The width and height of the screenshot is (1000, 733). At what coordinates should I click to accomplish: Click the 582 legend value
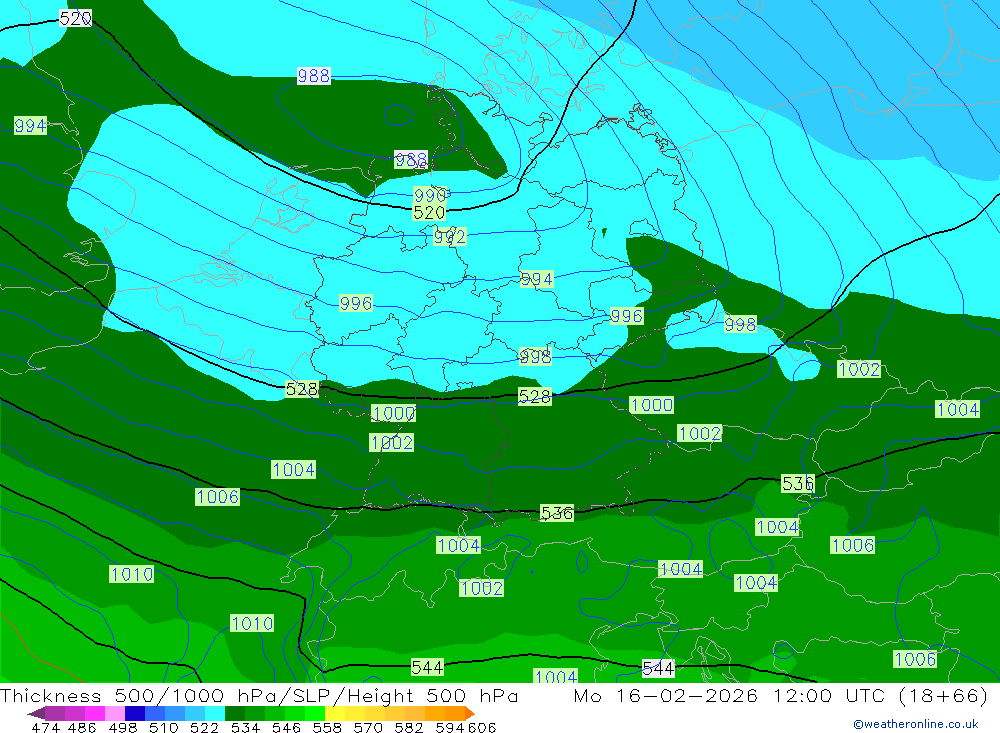pyautogui.click(x=409, y=727)
